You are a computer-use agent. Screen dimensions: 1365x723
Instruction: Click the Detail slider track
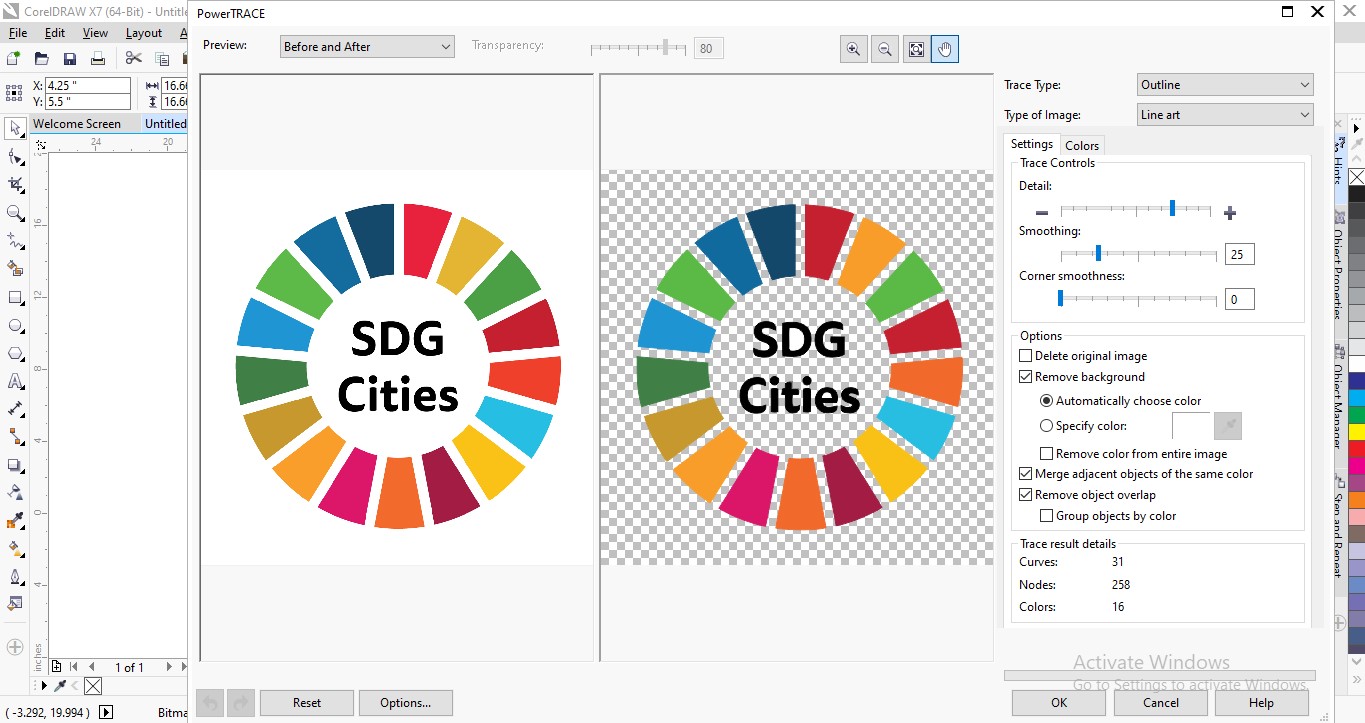coord(1136,209)
